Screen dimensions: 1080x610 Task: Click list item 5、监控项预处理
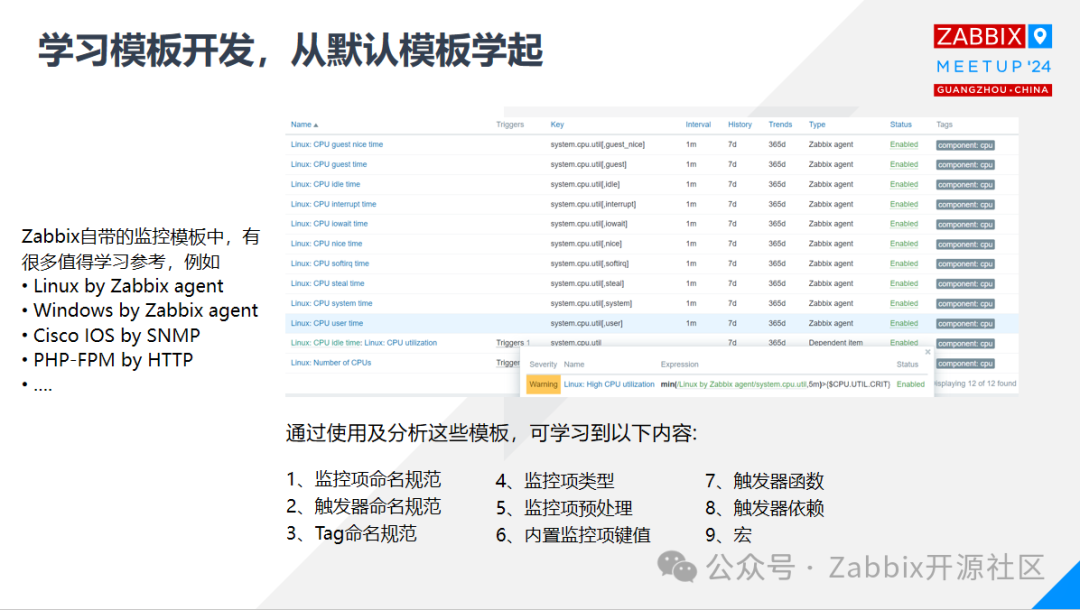click(x=564, y=508)
